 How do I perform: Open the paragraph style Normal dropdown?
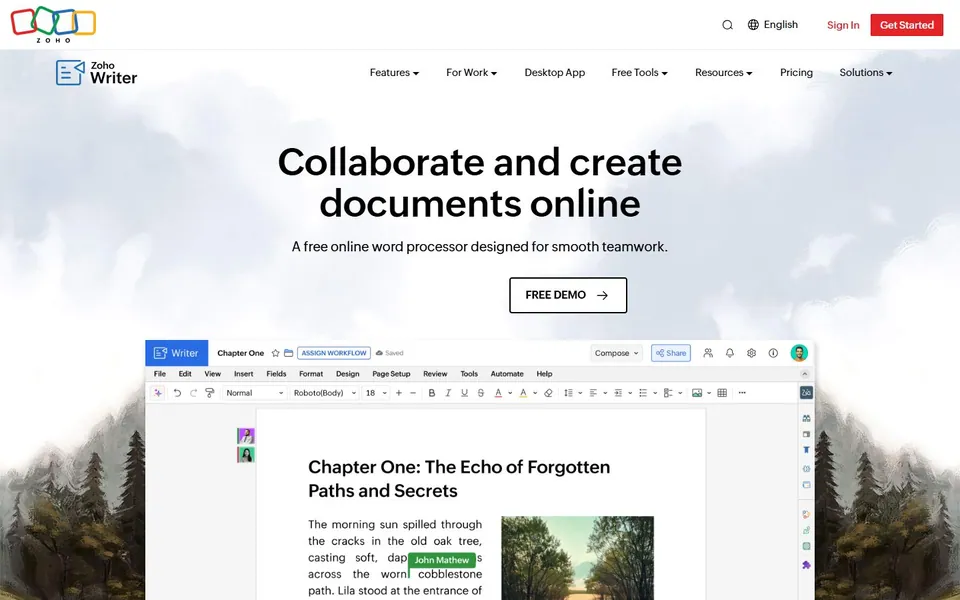coord(255,393)
